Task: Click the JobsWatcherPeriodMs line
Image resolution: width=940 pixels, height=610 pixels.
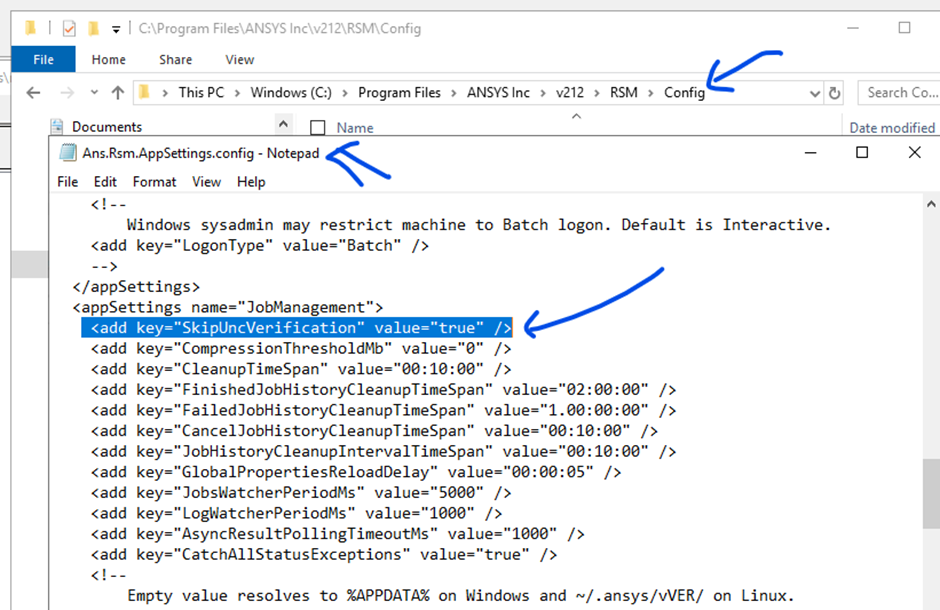Action: 301,493
